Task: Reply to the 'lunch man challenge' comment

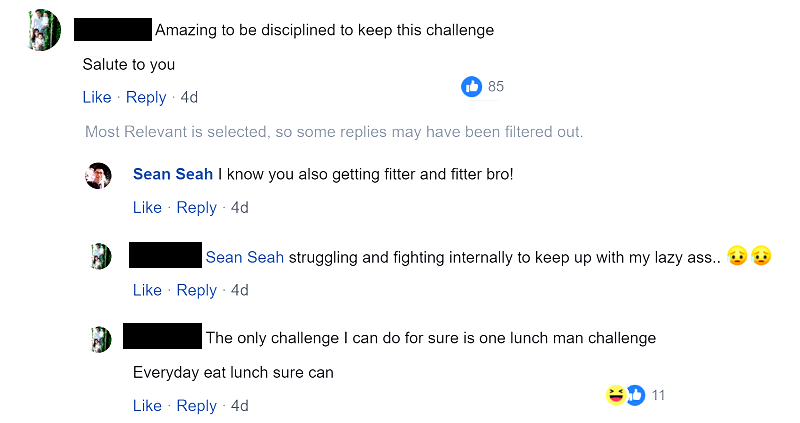Action: coord(196,406)
